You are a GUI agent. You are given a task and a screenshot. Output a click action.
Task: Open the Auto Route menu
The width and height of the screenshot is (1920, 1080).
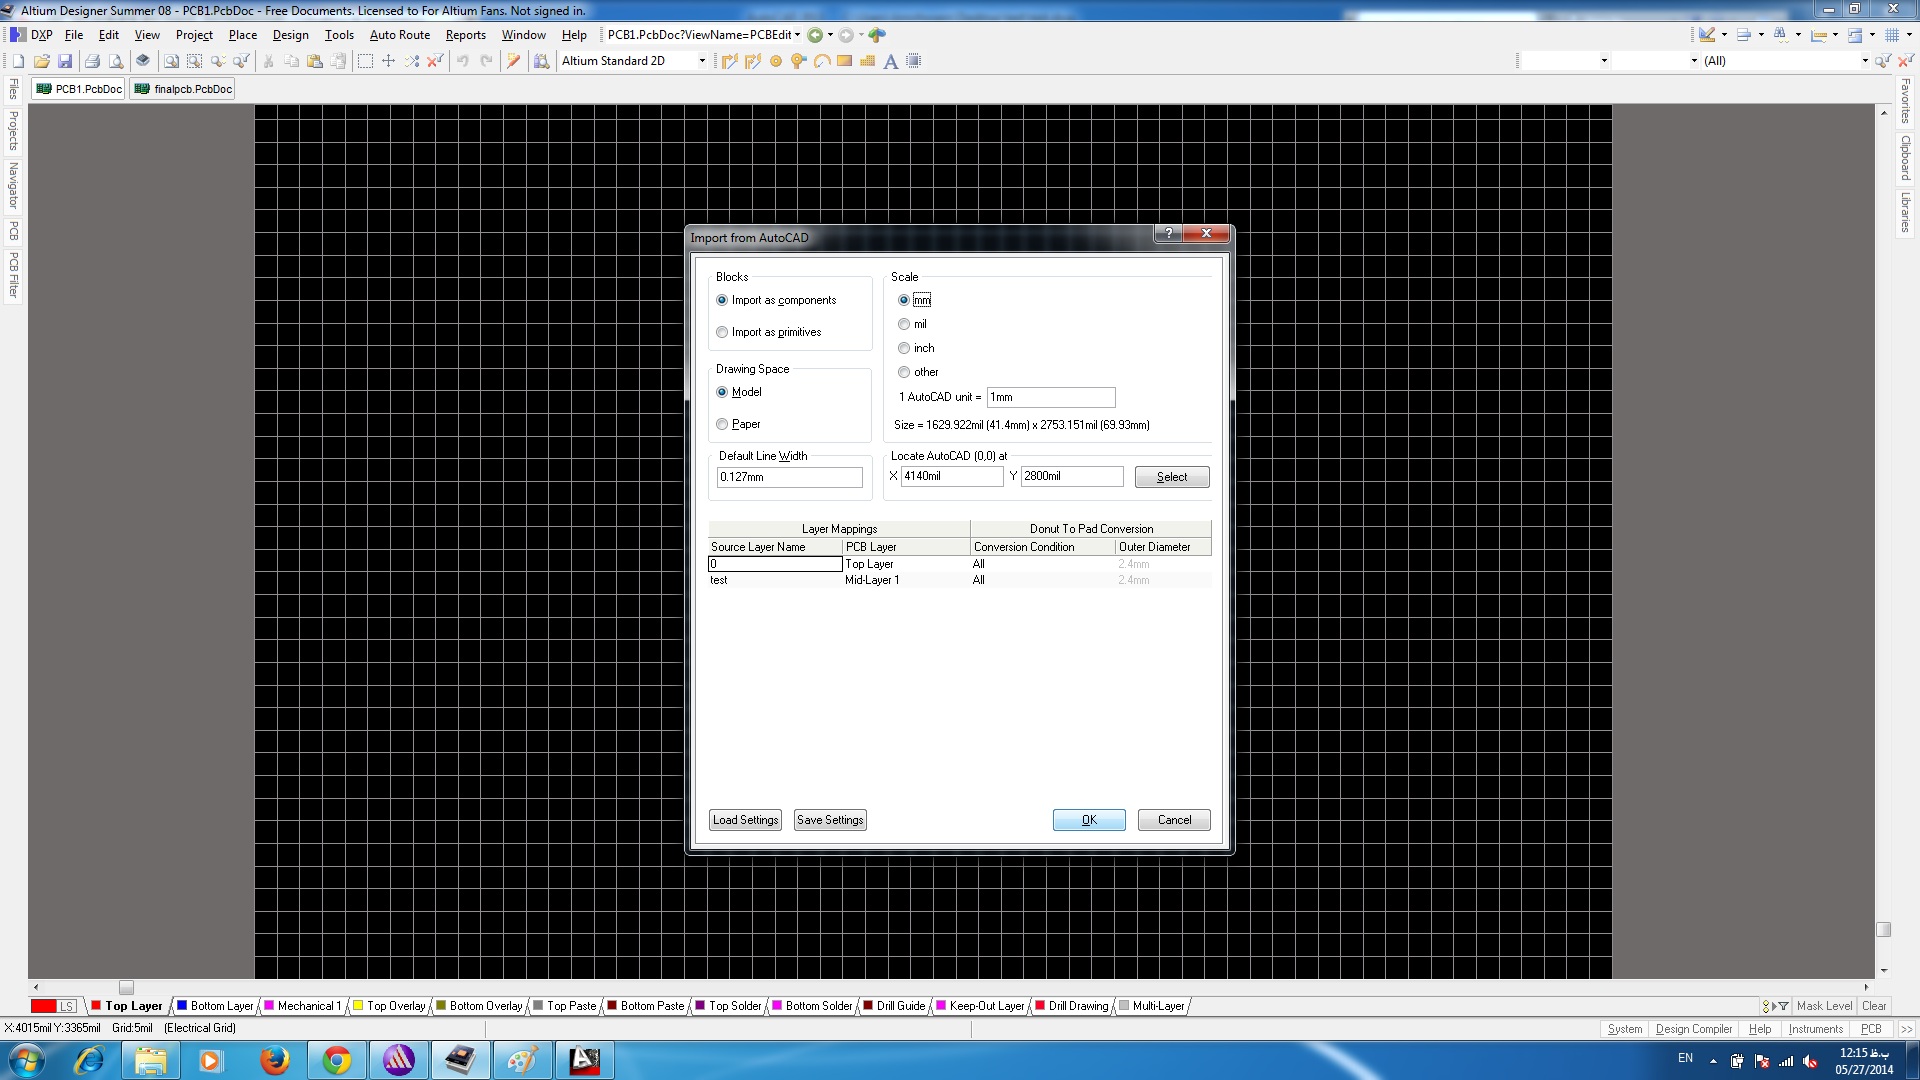(399, 35)
